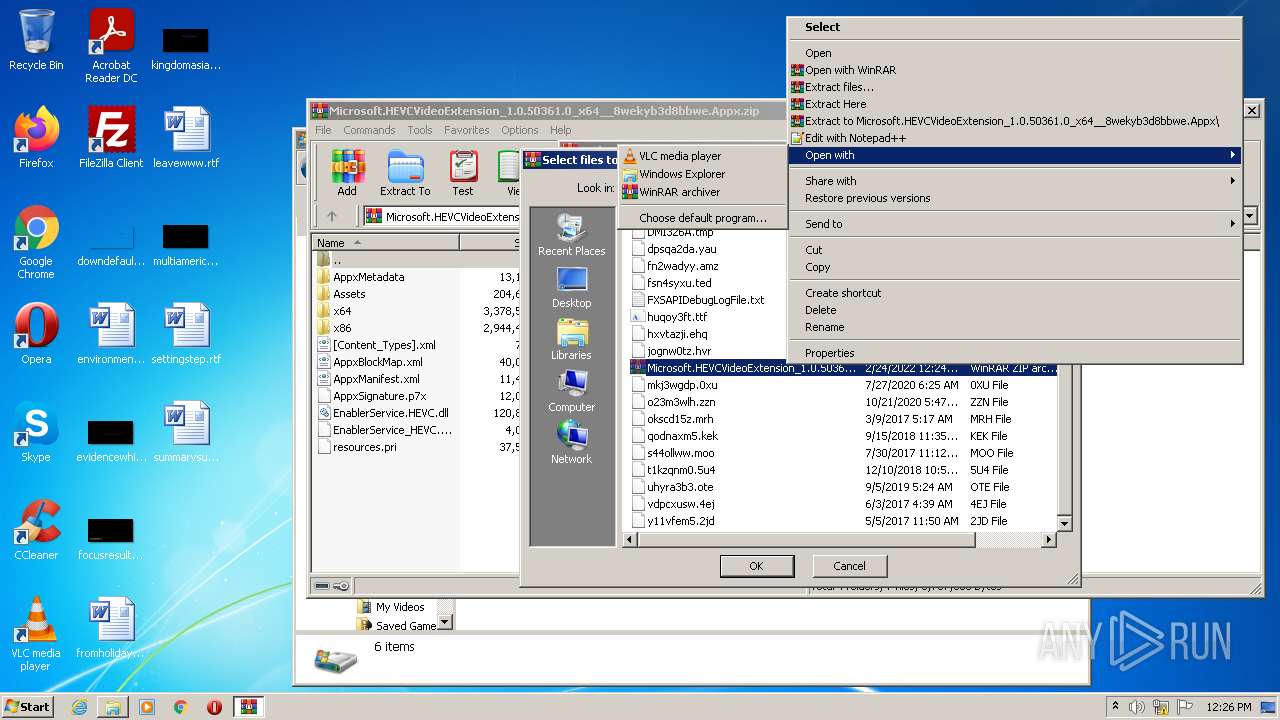
Task: Select the FileZilla Client desktop icon
Action: 111,138
